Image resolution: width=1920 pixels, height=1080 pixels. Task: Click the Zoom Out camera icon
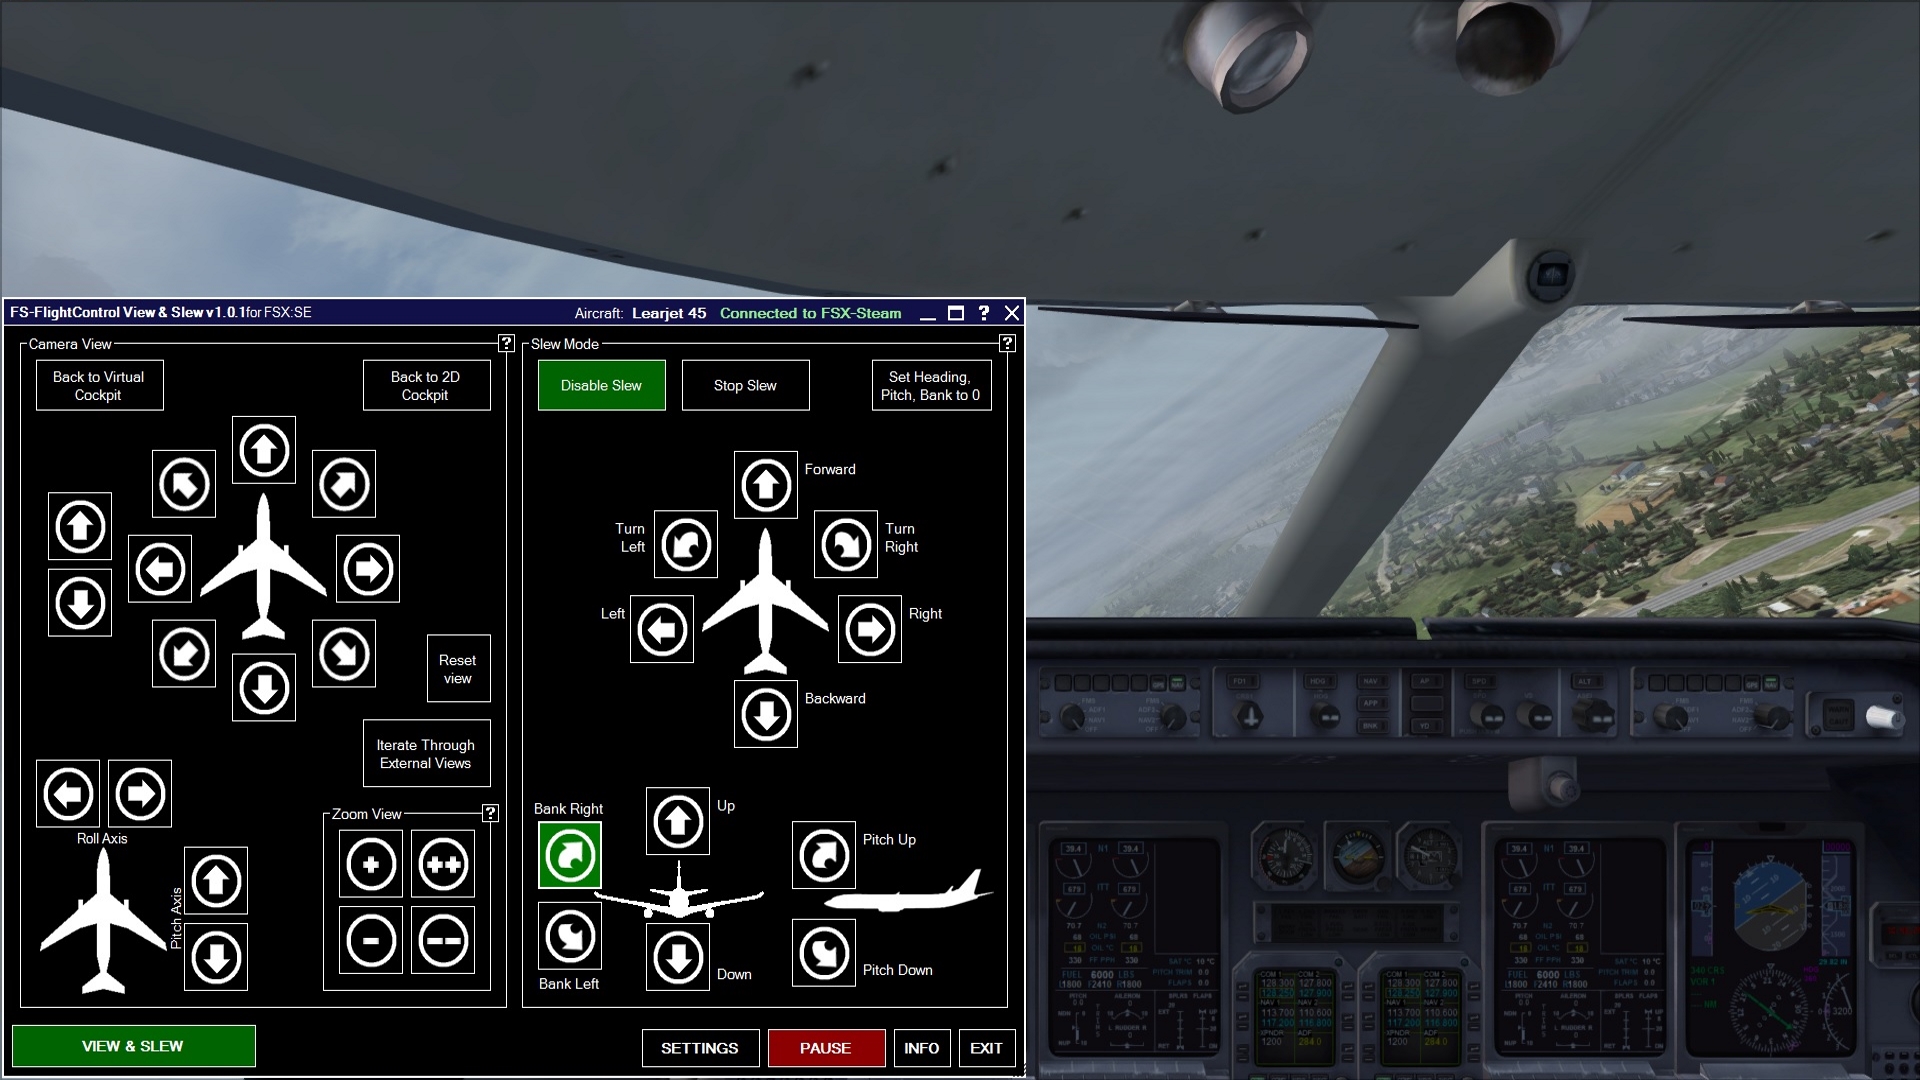pyautogui.click(x=373, y=939)
